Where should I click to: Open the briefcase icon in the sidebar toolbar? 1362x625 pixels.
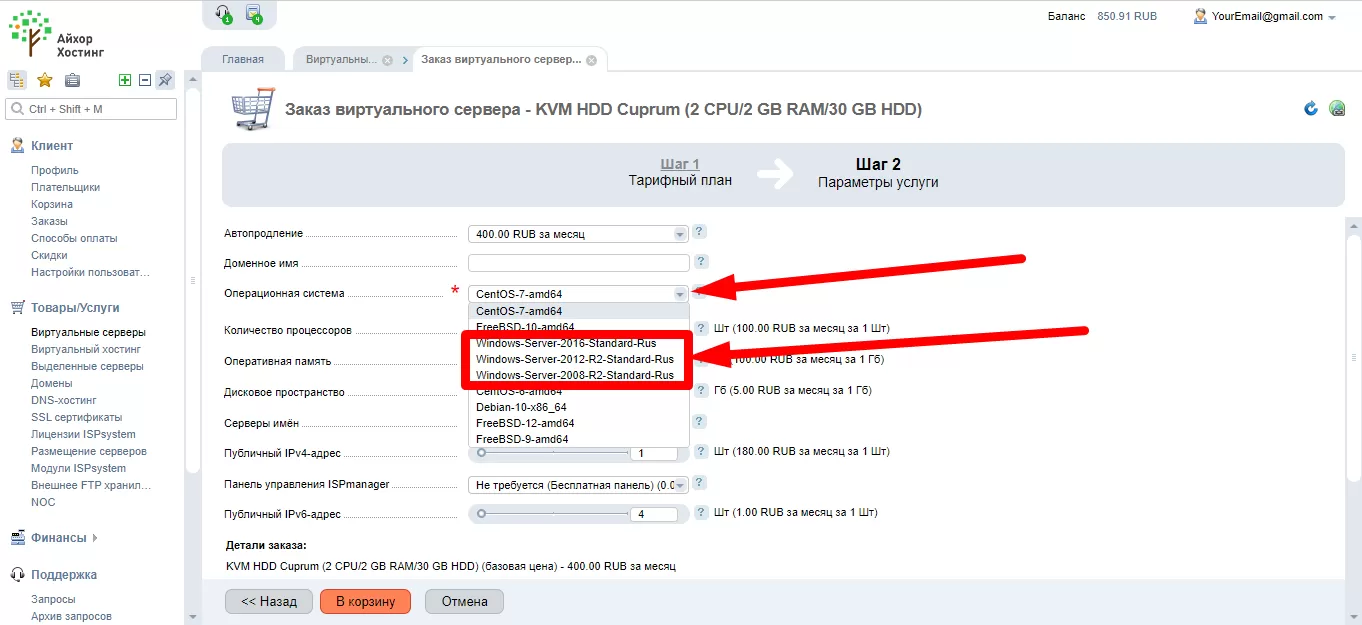72,80
